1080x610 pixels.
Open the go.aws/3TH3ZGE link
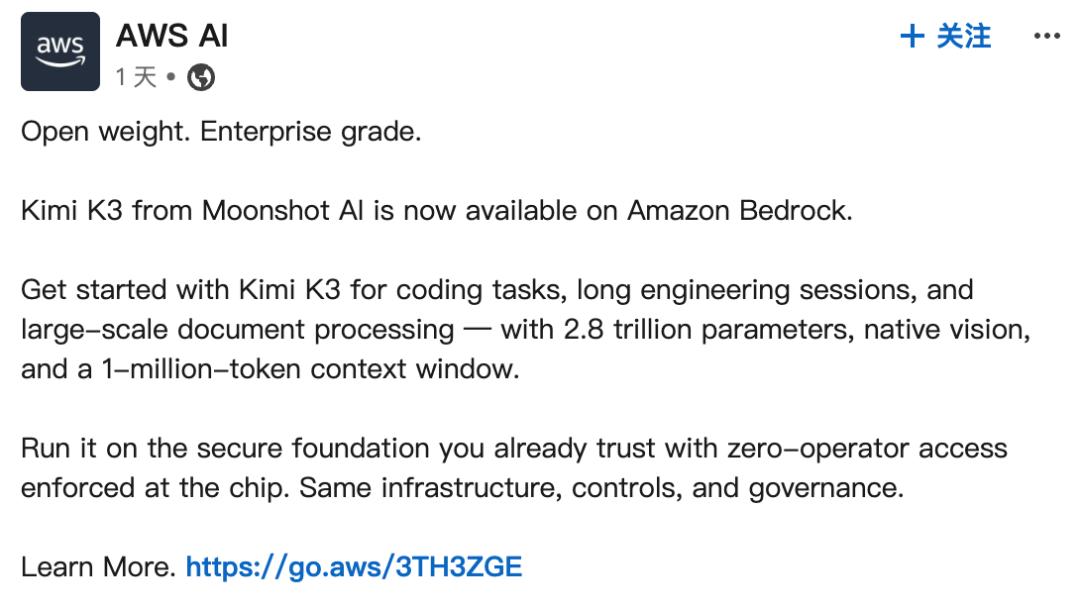click(354, 567)
